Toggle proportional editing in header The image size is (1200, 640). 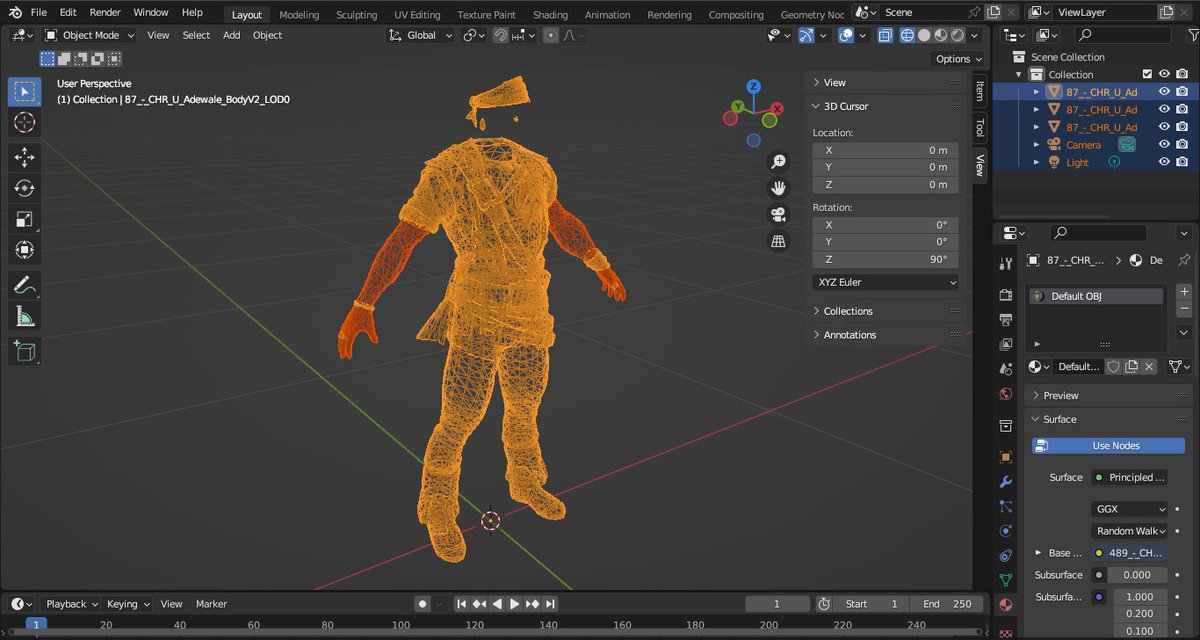click(x=550, y=35)
